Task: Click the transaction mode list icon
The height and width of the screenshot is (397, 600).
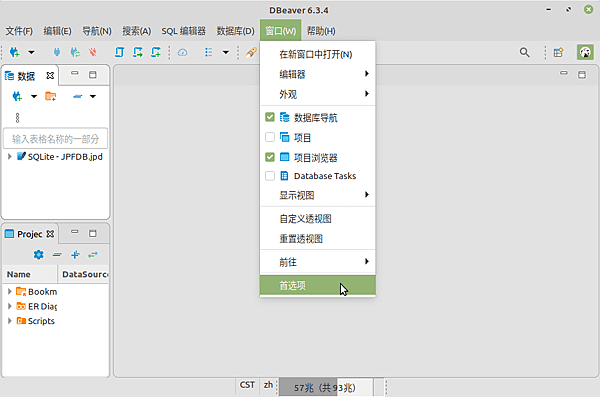Action: coord(209,52)
